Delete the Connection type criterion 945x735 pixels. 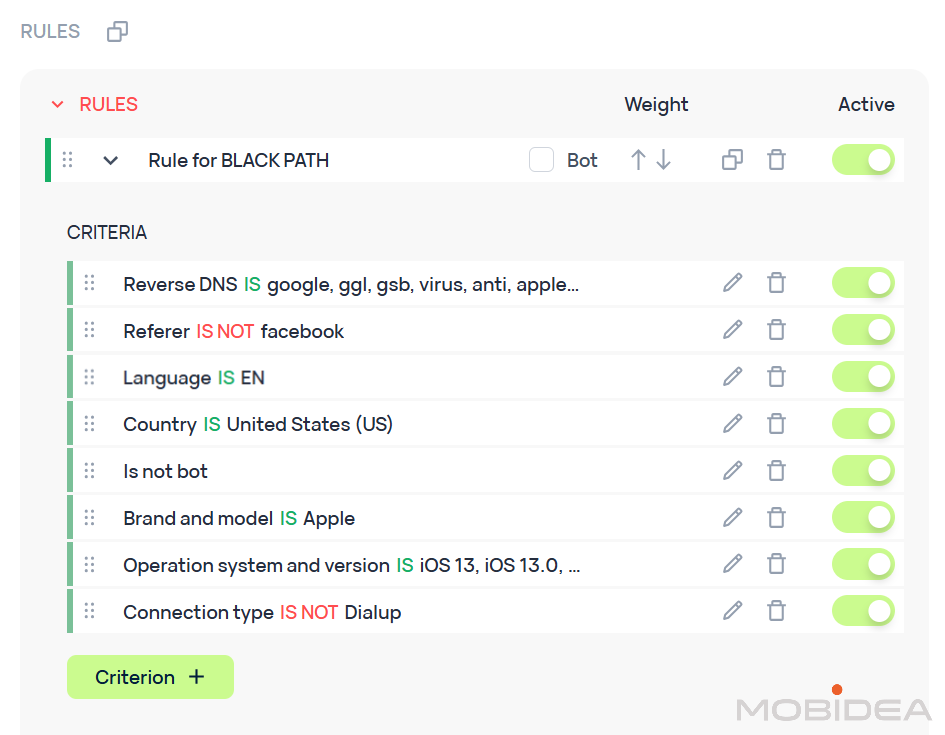776,611
